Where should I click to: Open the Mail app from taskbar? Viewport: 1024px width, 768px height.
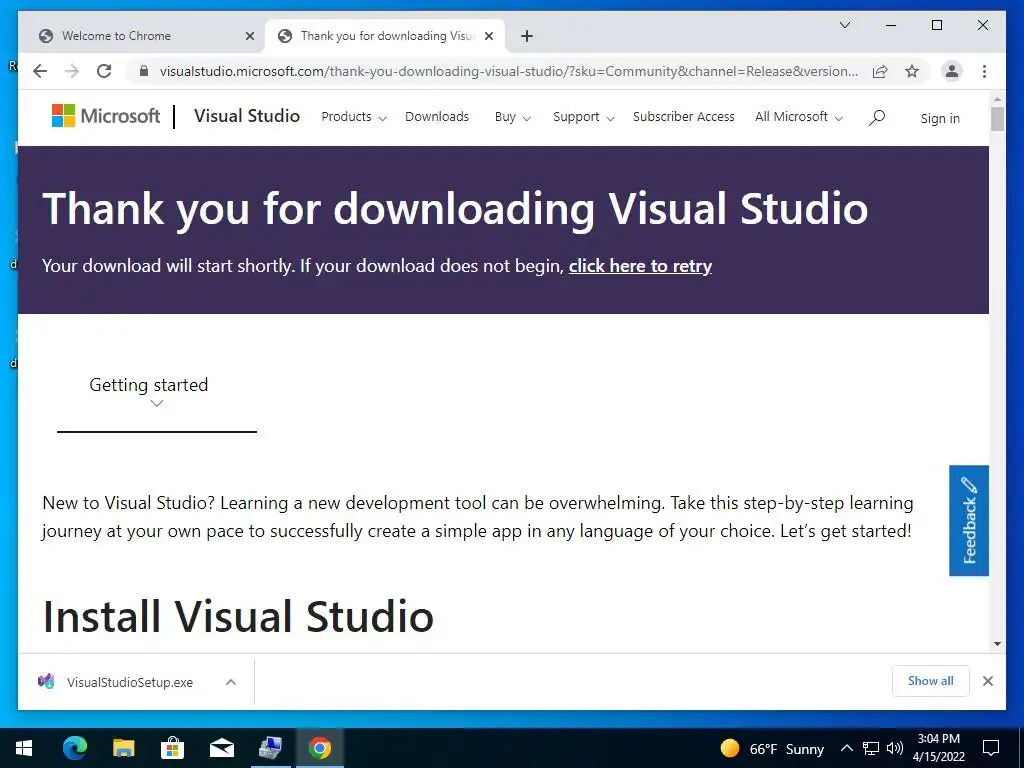tap(221, 748)
